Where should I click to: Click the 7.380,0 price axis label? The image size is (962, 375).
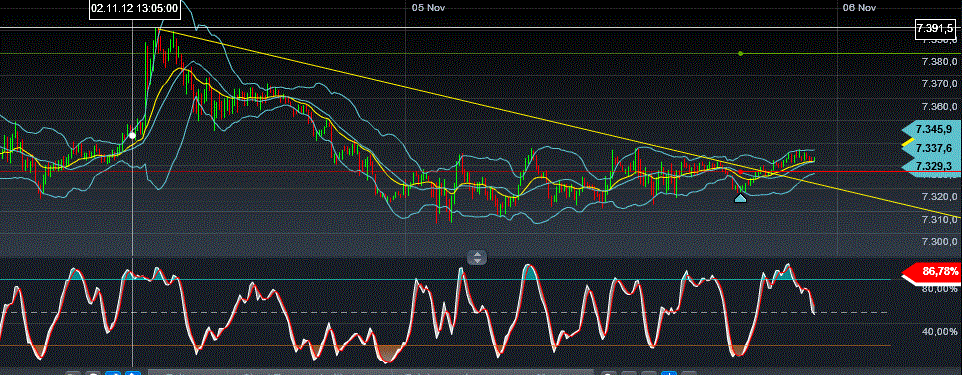(940, 62)
